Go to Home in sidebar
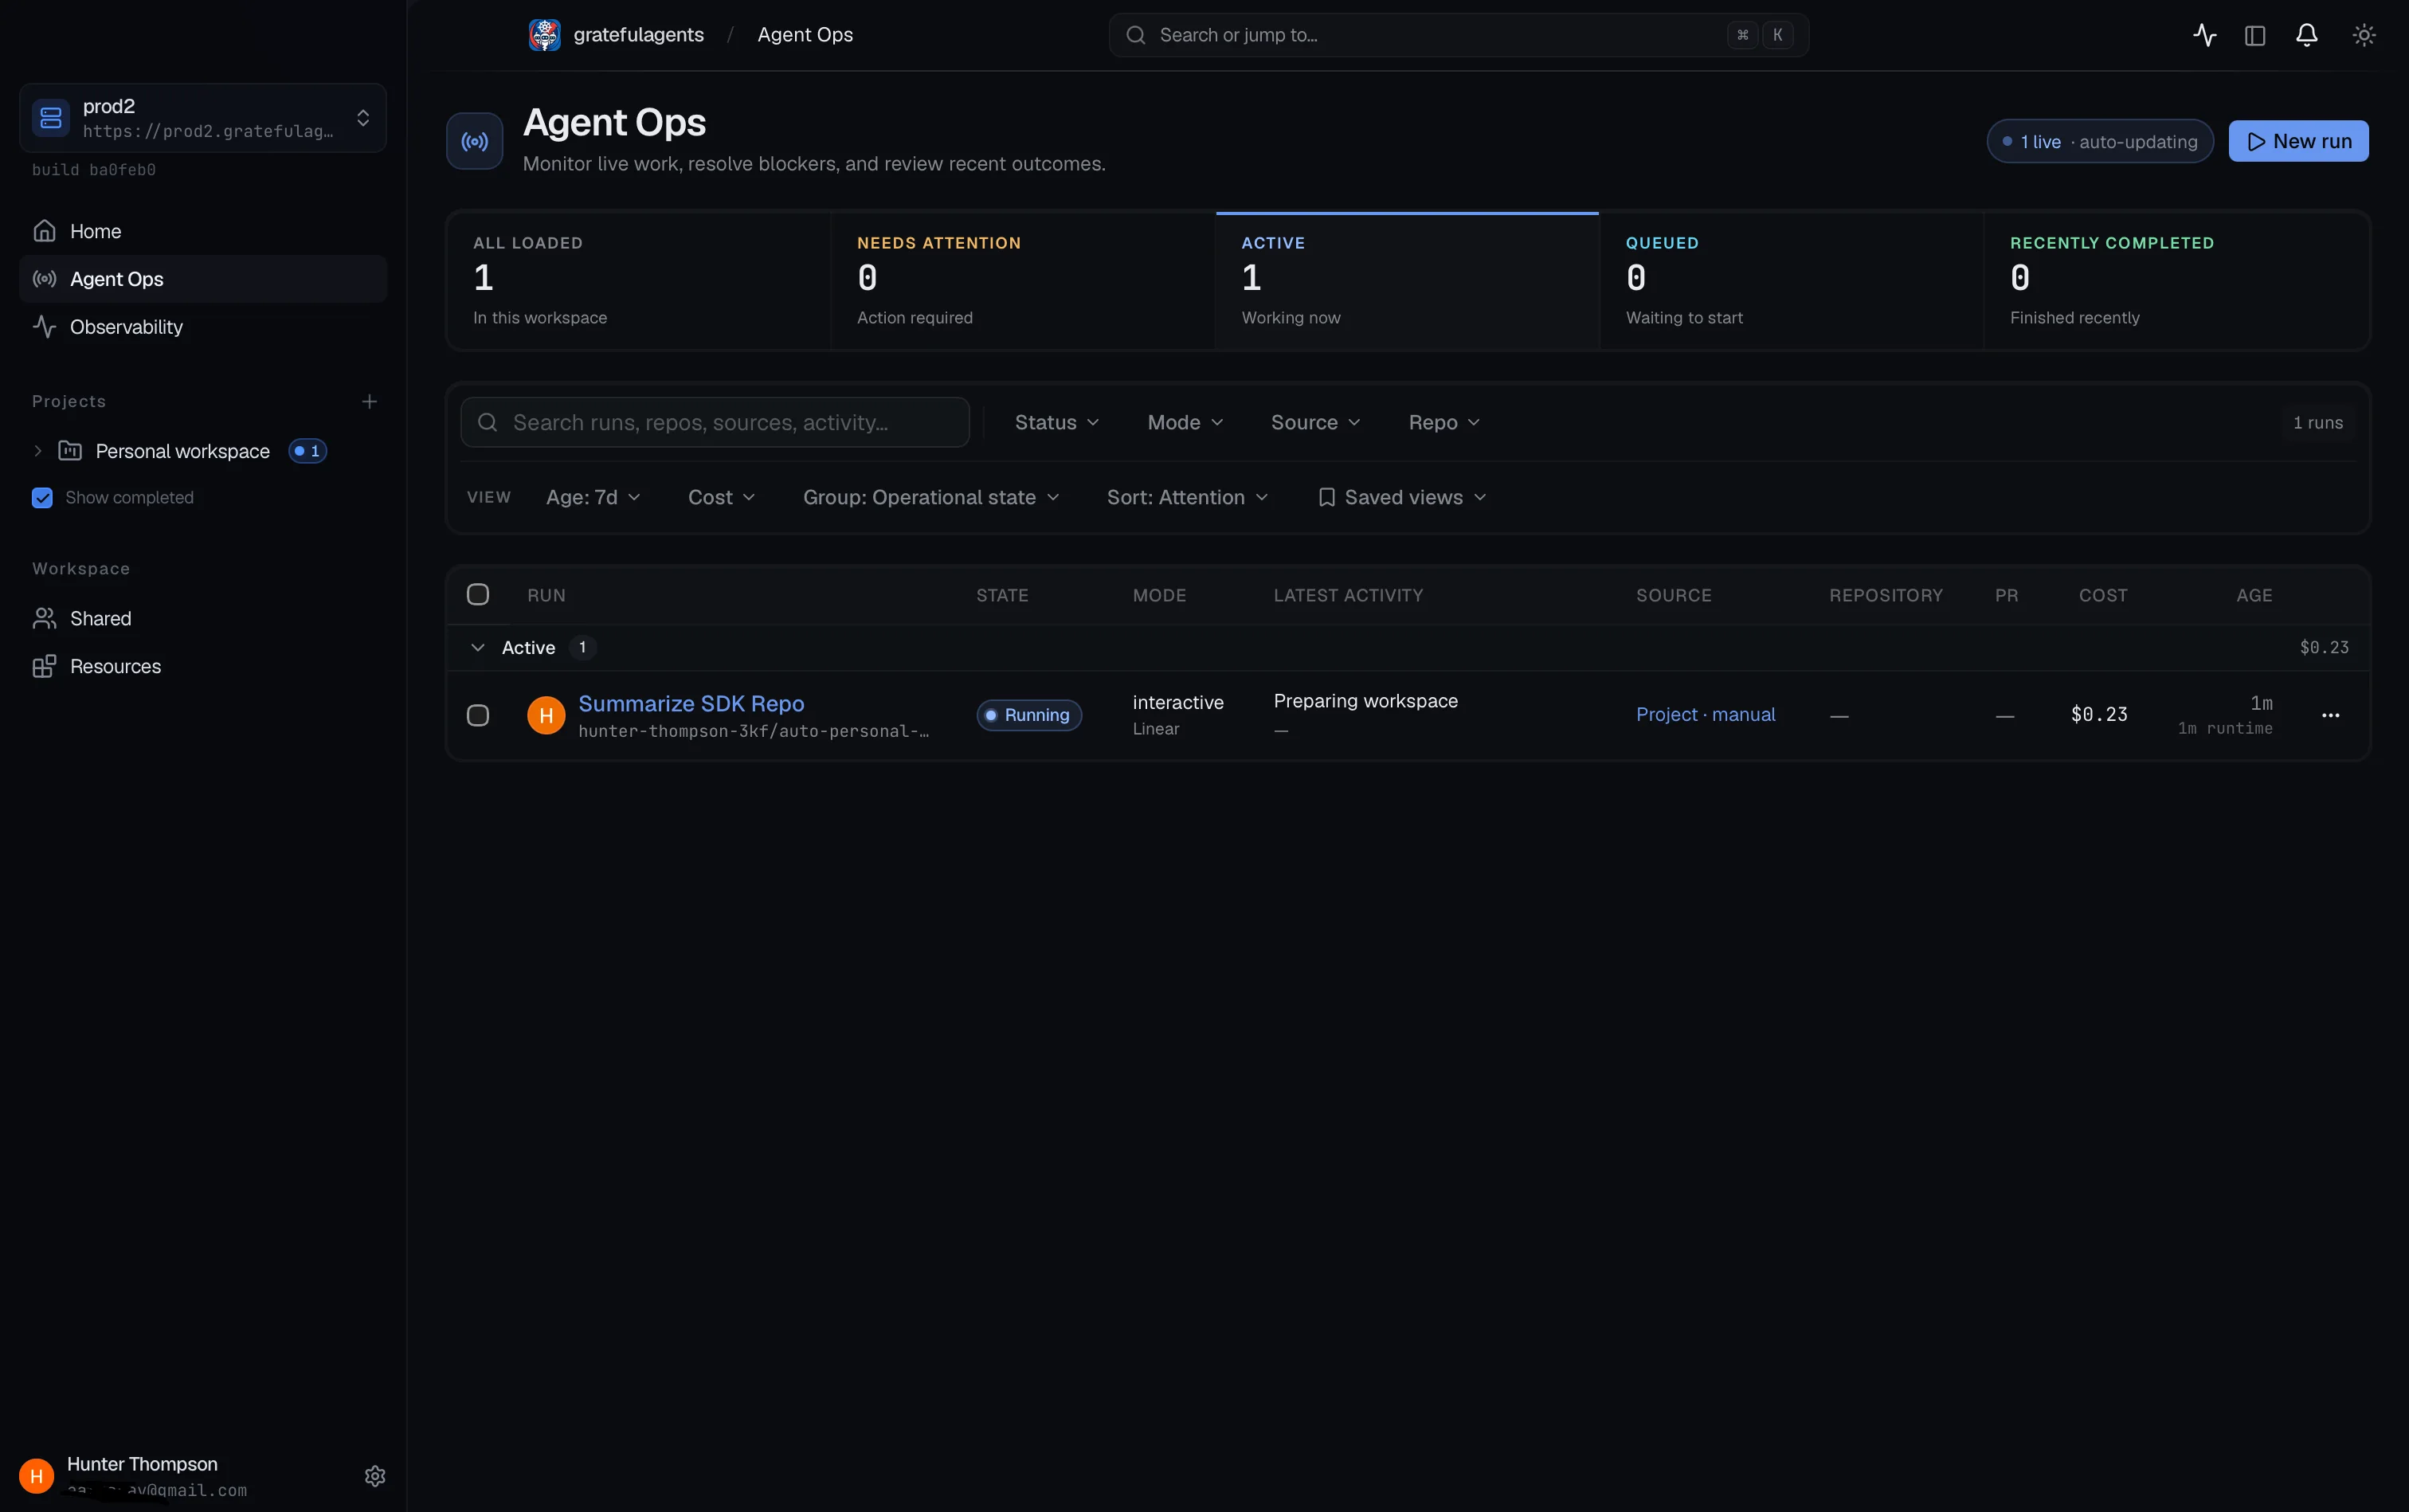 (203, 231)
